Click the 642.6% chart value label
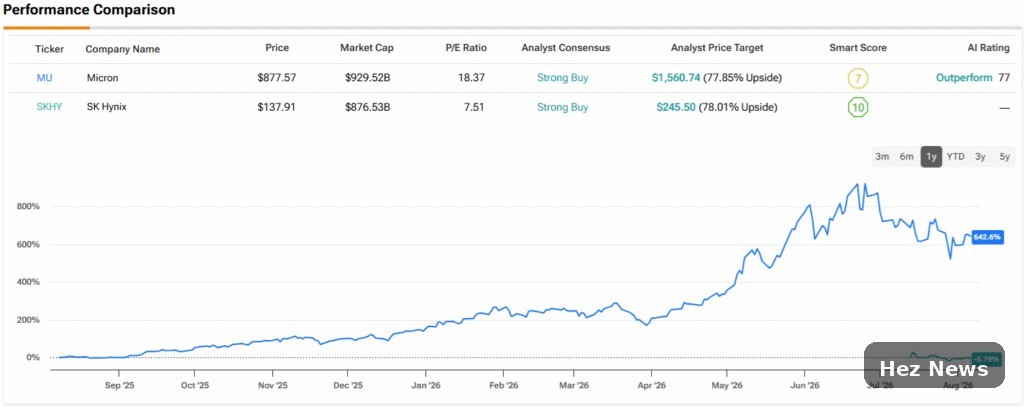 pos(987,236)
